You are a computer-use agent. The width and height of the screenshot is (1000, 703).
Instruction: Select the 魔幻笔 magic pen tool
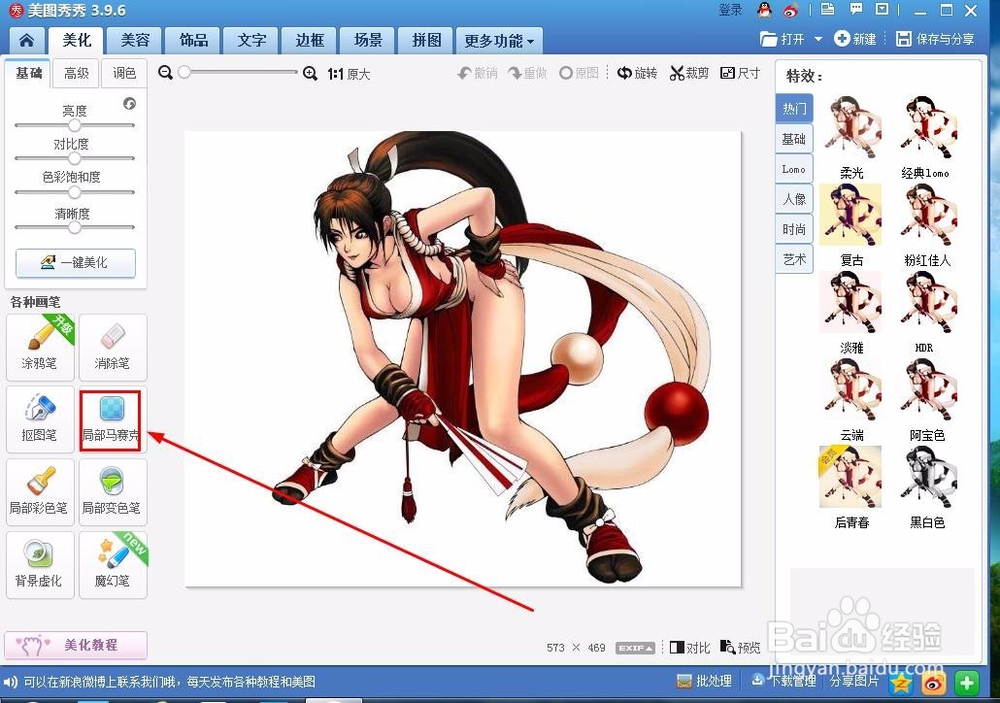coord(113,564)
